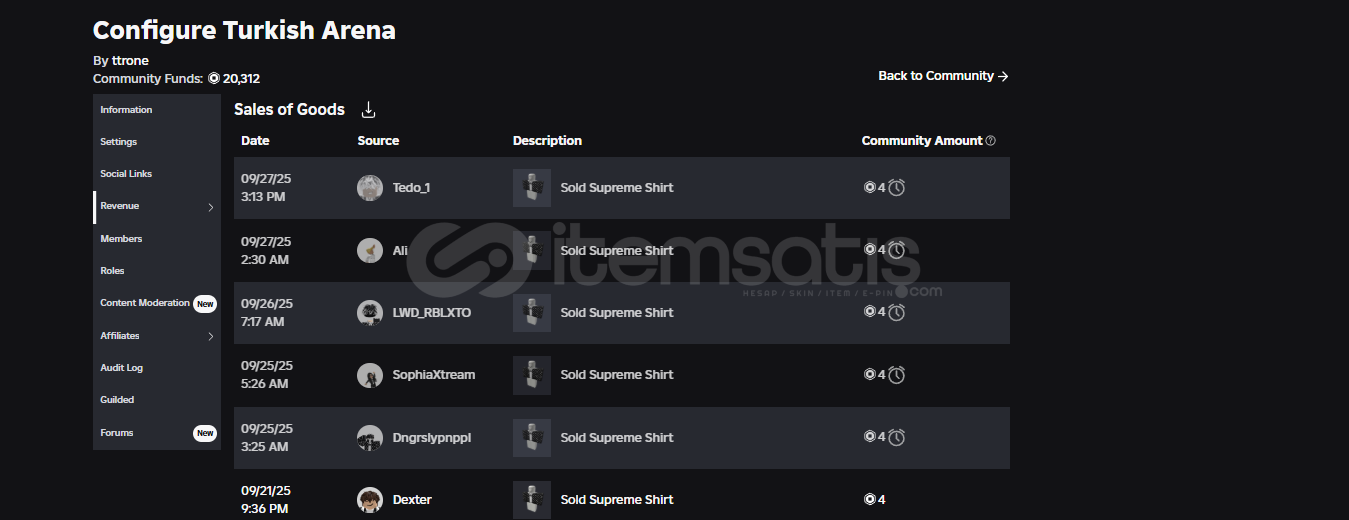The height and width of the screenshot is (520, 1349).
Task: Go Back to Community link
Action: [x=943, y=76]
